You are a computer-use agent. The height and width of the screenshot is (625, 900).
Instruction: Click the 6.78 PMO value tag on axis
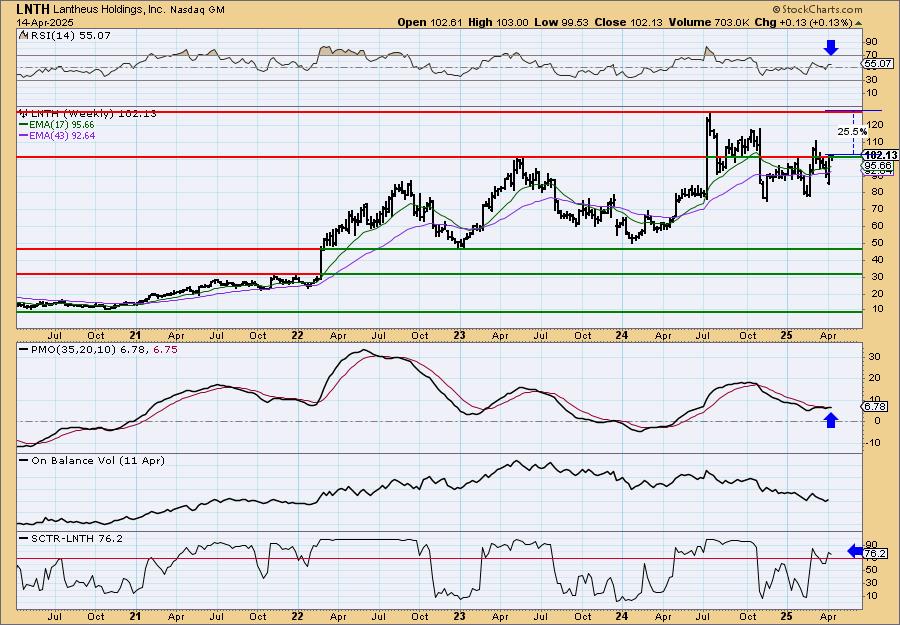pos(876,406)
